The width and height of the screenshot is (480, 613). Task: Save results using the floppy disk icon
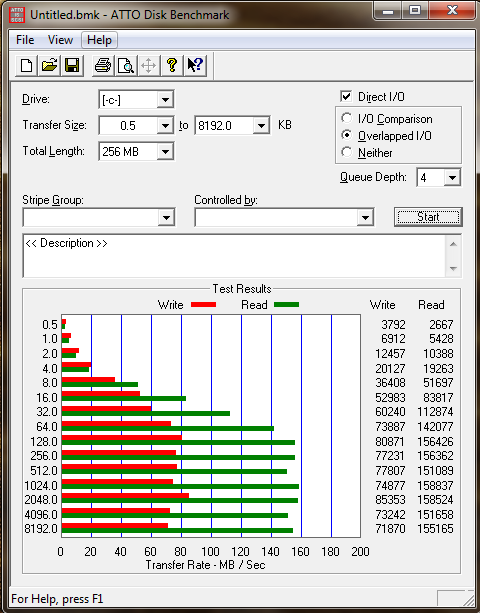[x=72, y=65]
